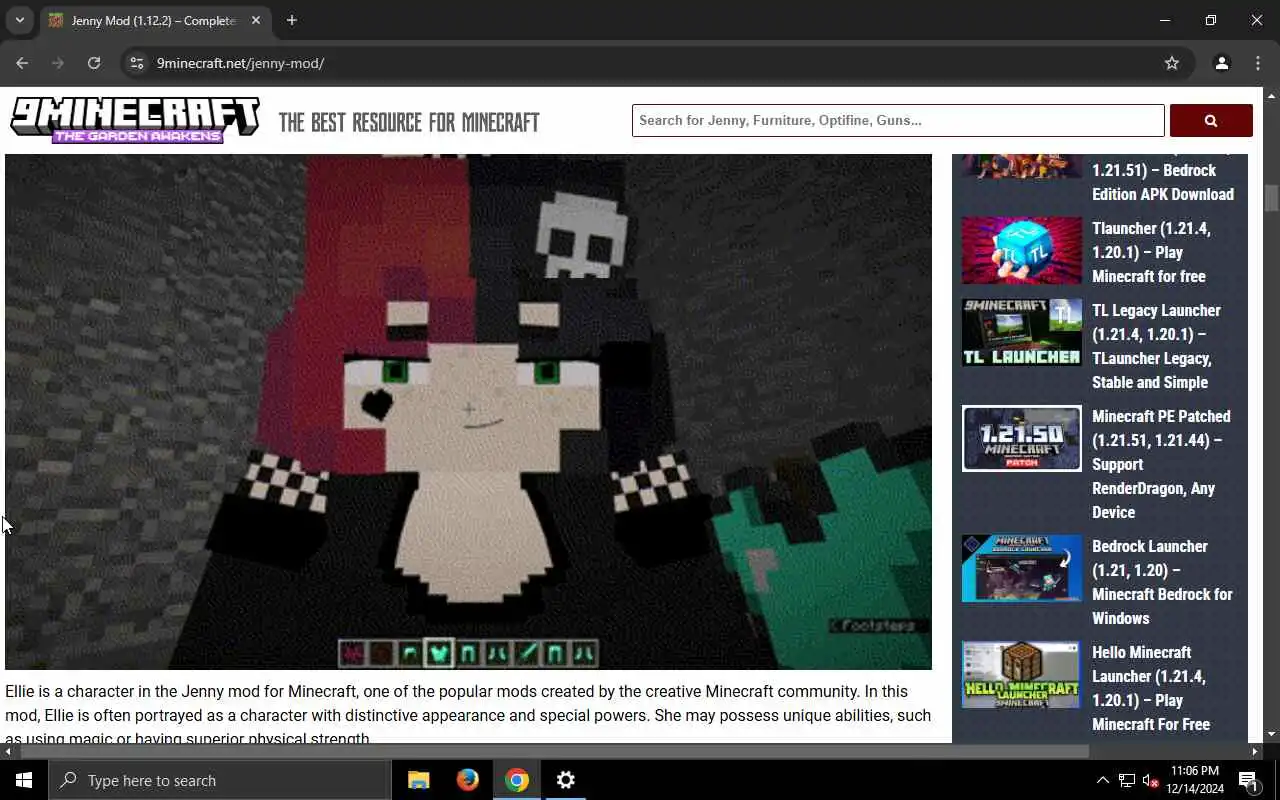The image size is (1280, 800).
Task: Open Settings gear in taskbar
Action: [565, 780]
